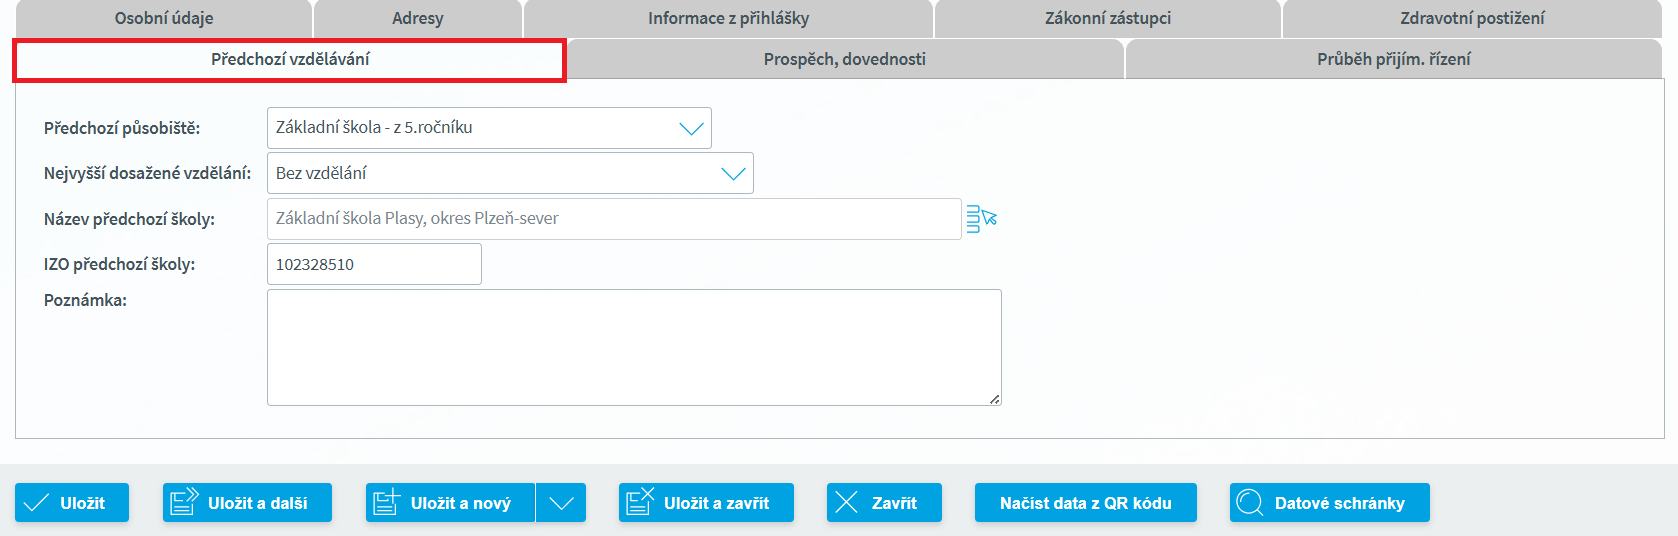1678x536 pixels.
Task: Click the checkmark icon on Uložit
Action: (37, 503)
